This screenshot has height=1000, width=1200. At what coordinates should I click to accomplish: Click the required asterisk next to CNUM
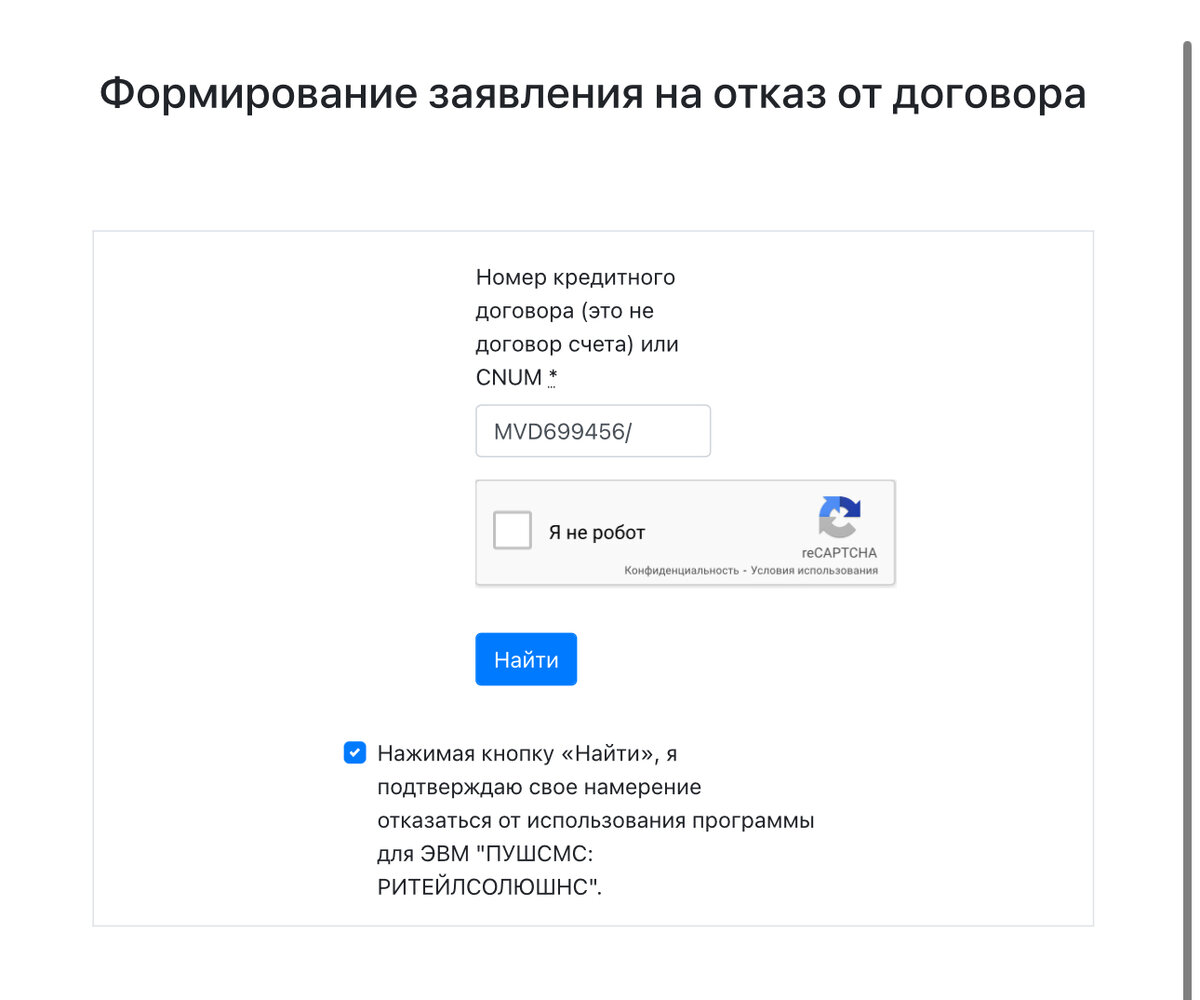(x=552, y=378)
